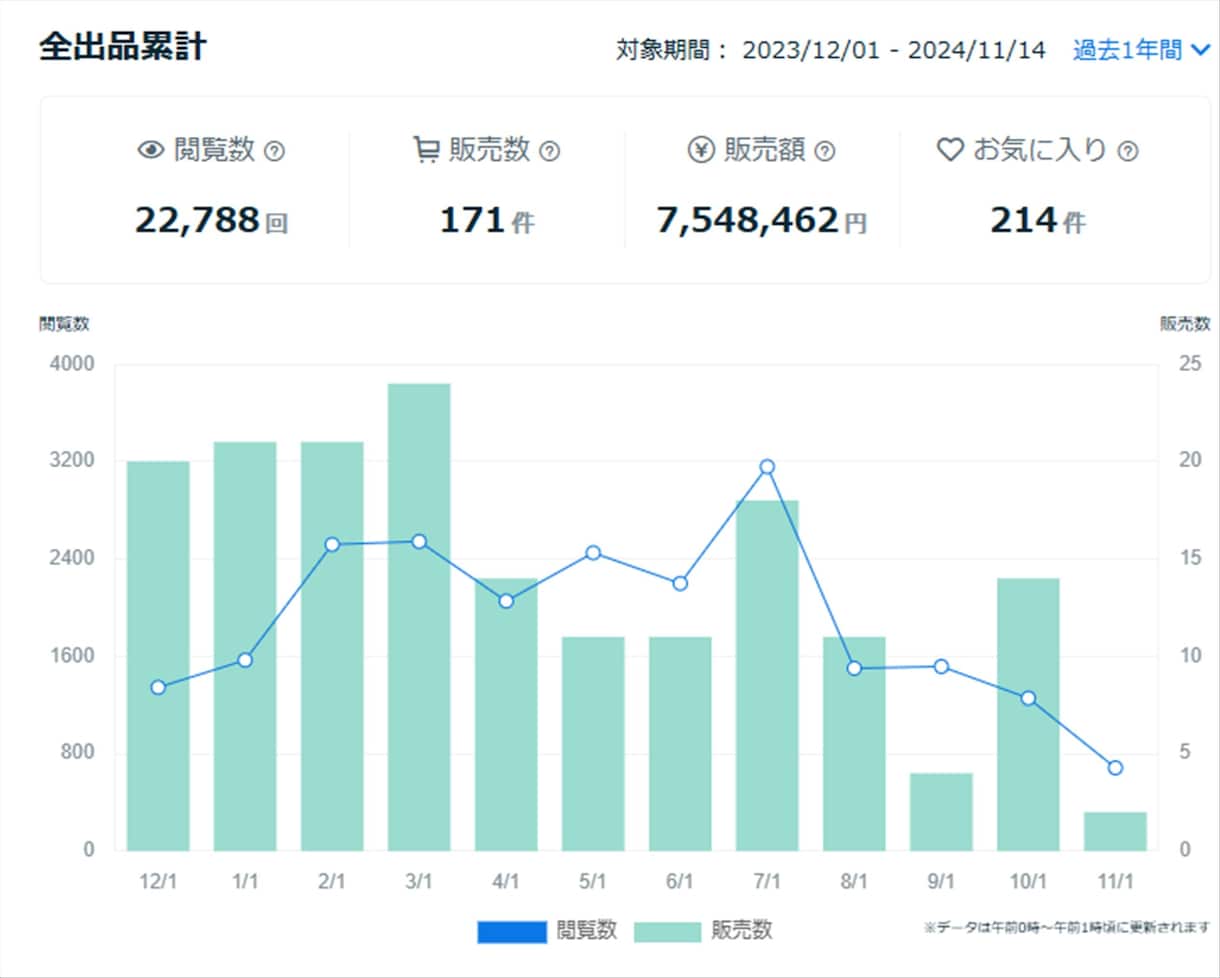Viewport: 1220px width, 978px height.
Task: Select the 8/1 view count point
Action: pyautogui.click(x=854, y=668)
